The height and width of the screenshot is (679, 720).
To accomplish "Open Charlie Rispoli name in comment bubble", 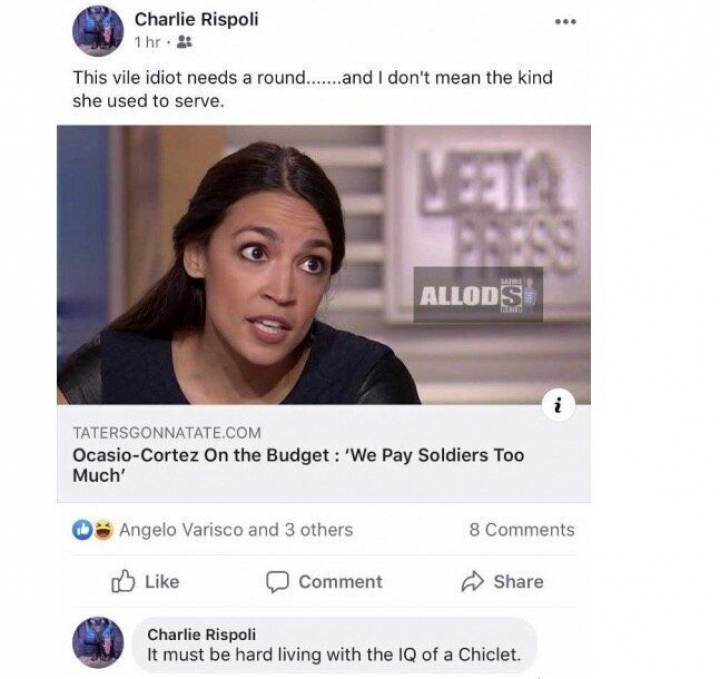I will click(x=202, y=634).
